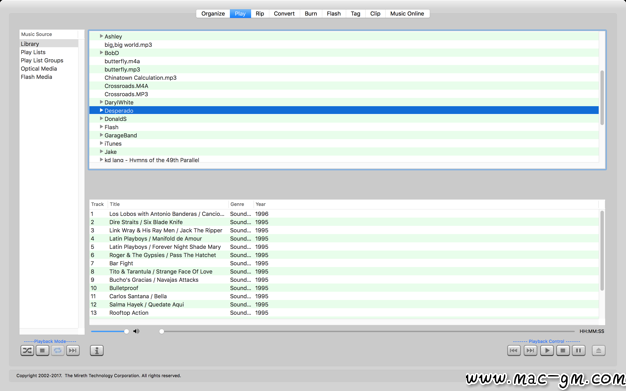Select stop-after-track playback mode button
626x391 pixels.
(x=42, y=351)
